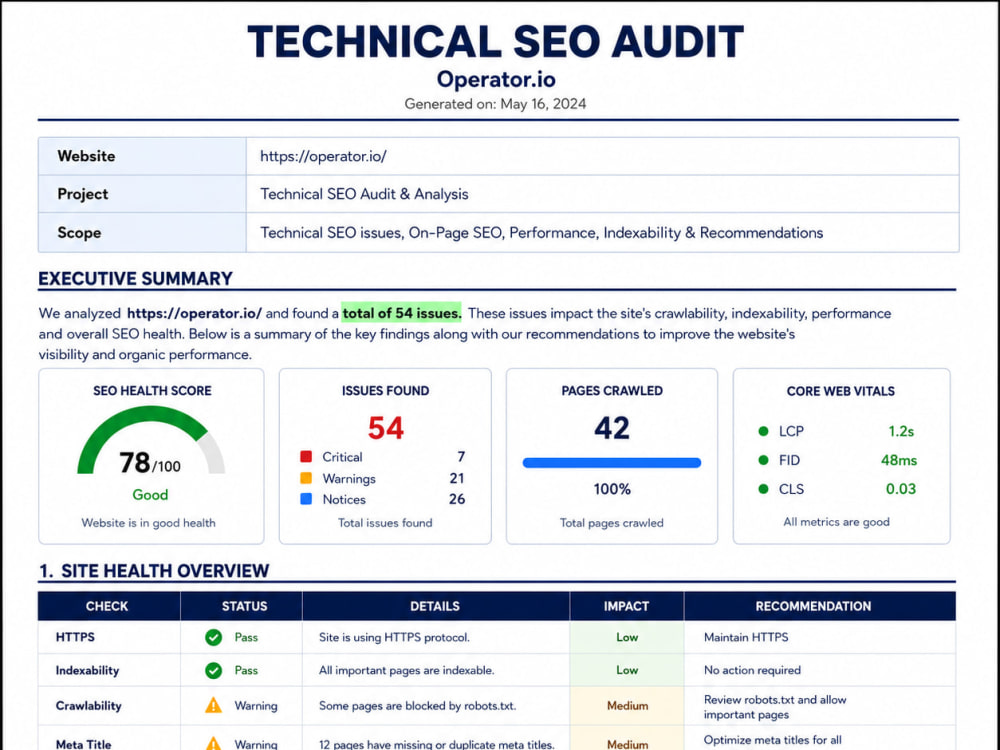Click 'Medium' impact in Crawlability row
The image size is (1000, 750).
[628, 705]
